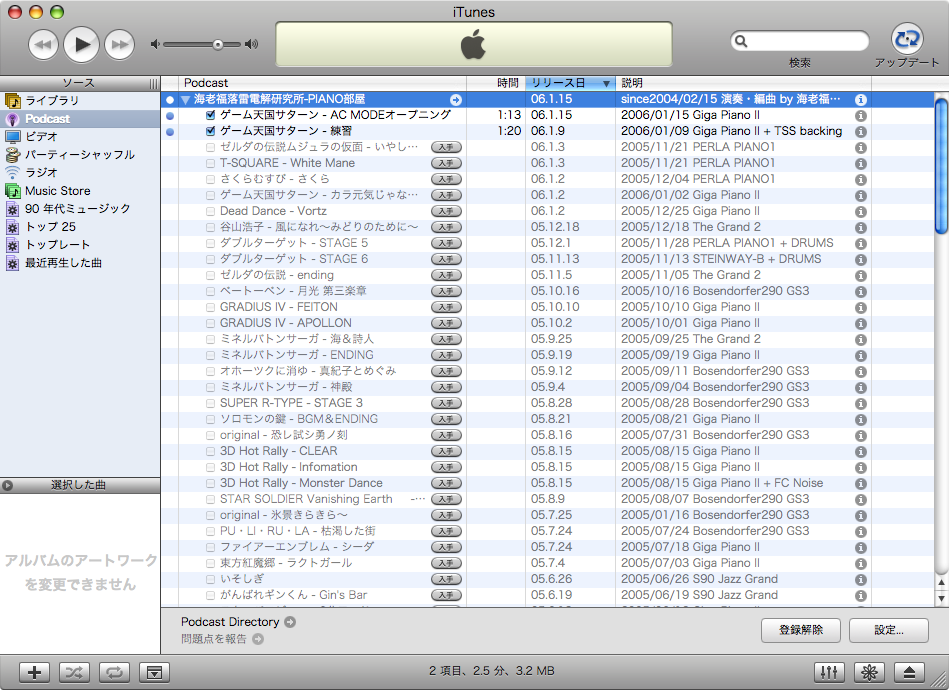This screenshot has height=690, width=949.
Task: Click info icon for 2006/01/09 Giga Piano II row
Action: (861, 131)
